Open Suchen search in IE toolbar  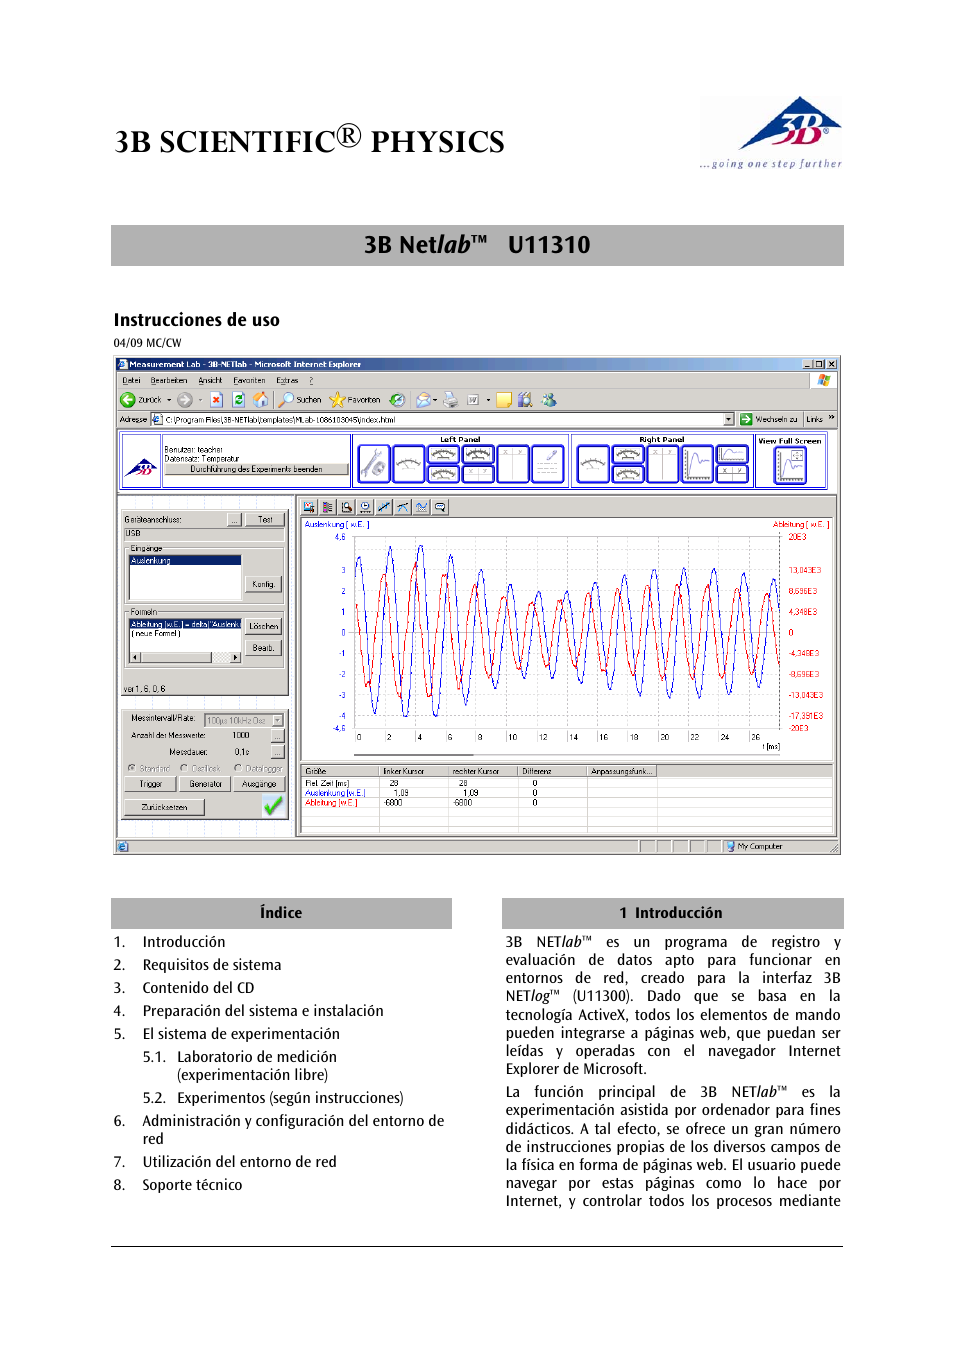point(300,400)
